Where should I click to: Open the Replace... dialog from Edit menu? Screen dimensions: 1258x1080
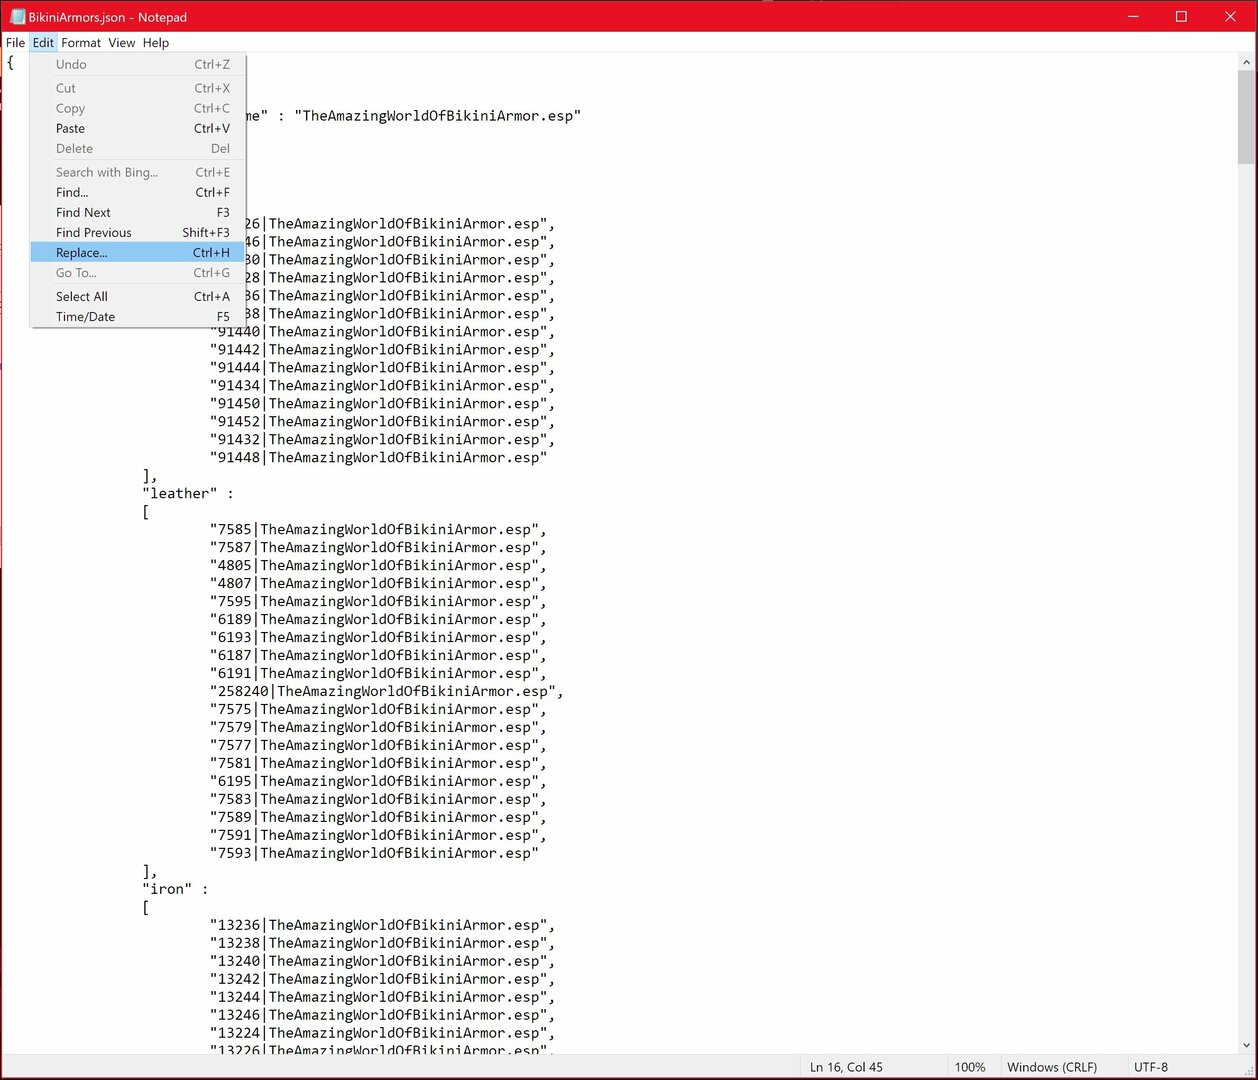coord(138,252)
